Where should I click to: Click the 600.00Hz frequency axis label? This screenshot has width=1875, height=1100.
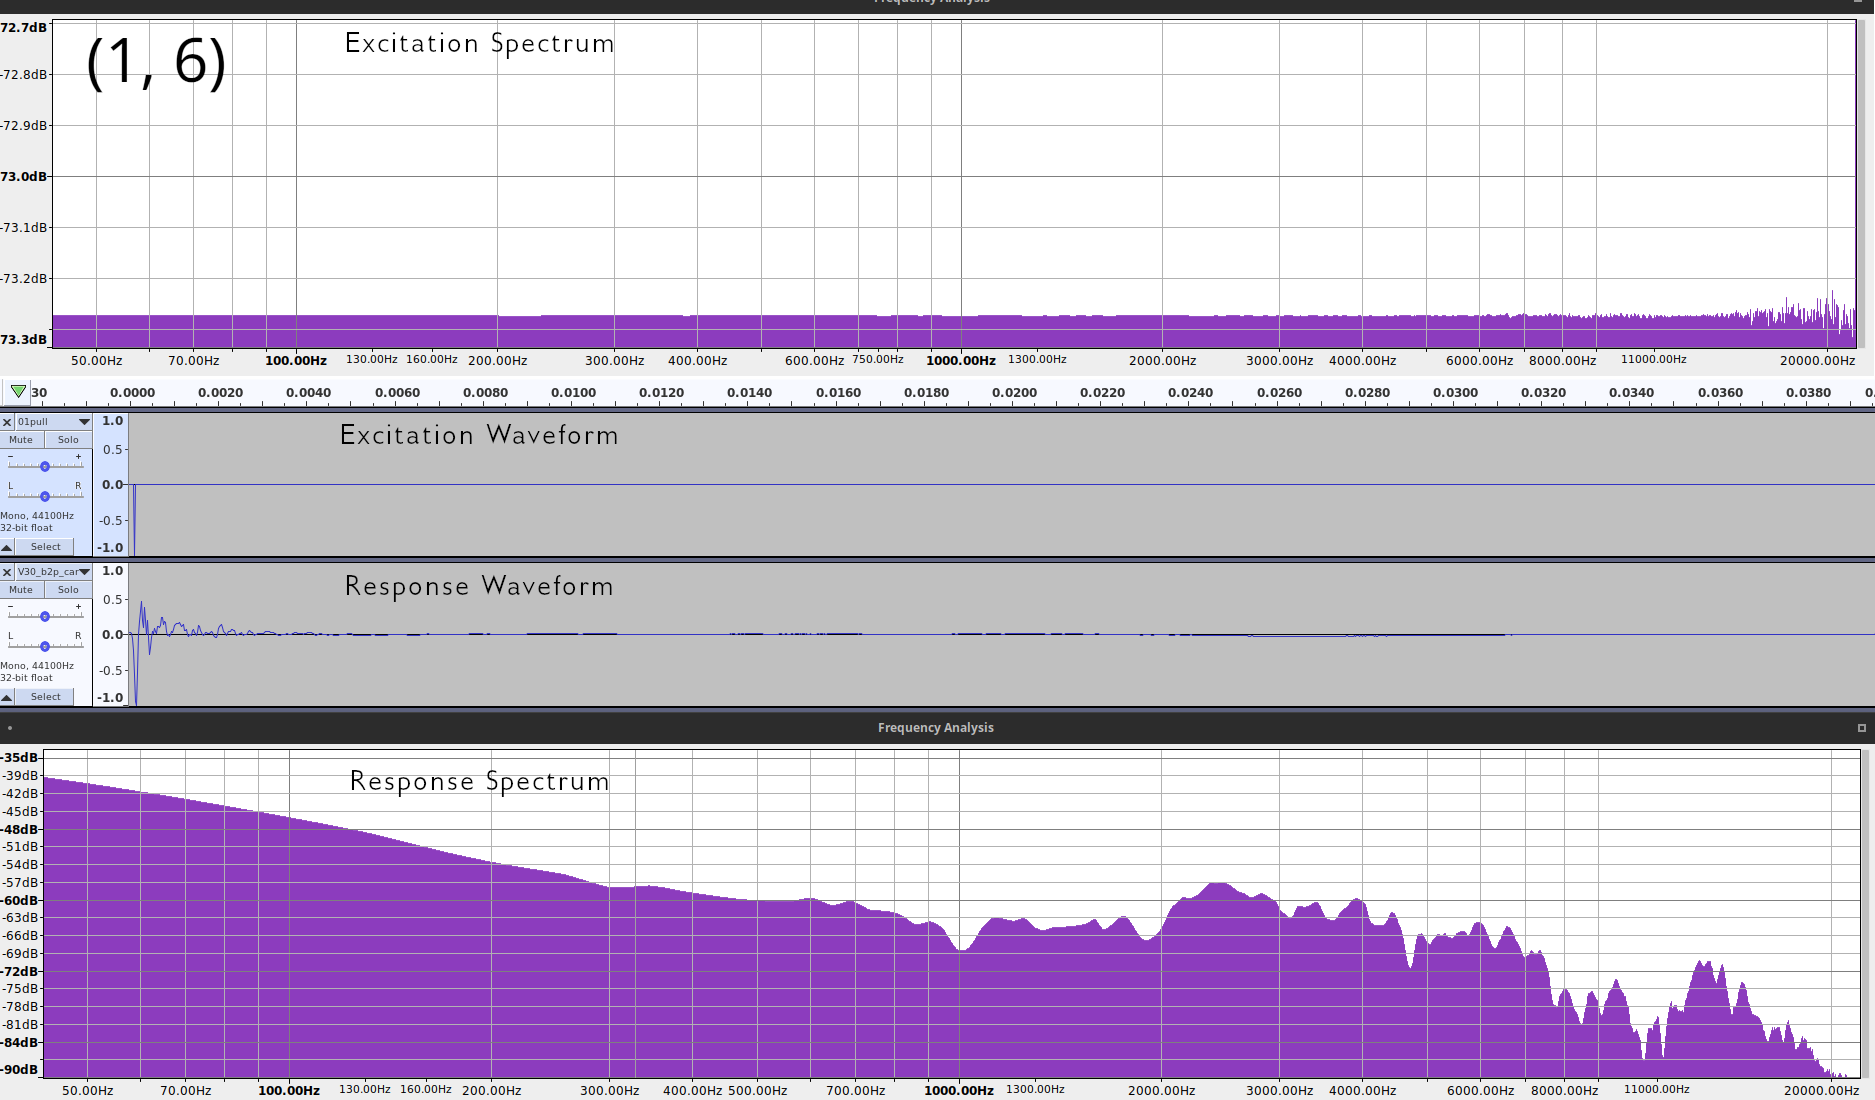pos(815,360)
